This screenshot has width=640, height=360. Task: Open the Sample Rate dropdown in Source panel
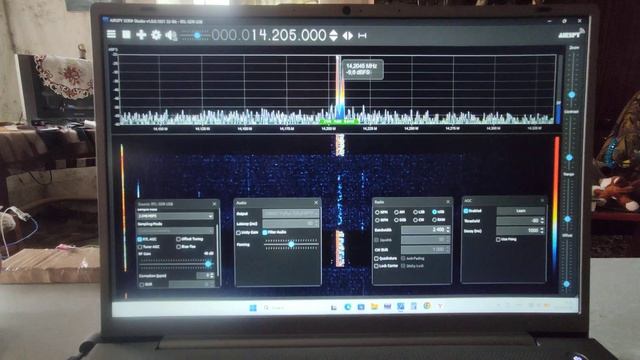pyautogui.click(x=176, y=216)
